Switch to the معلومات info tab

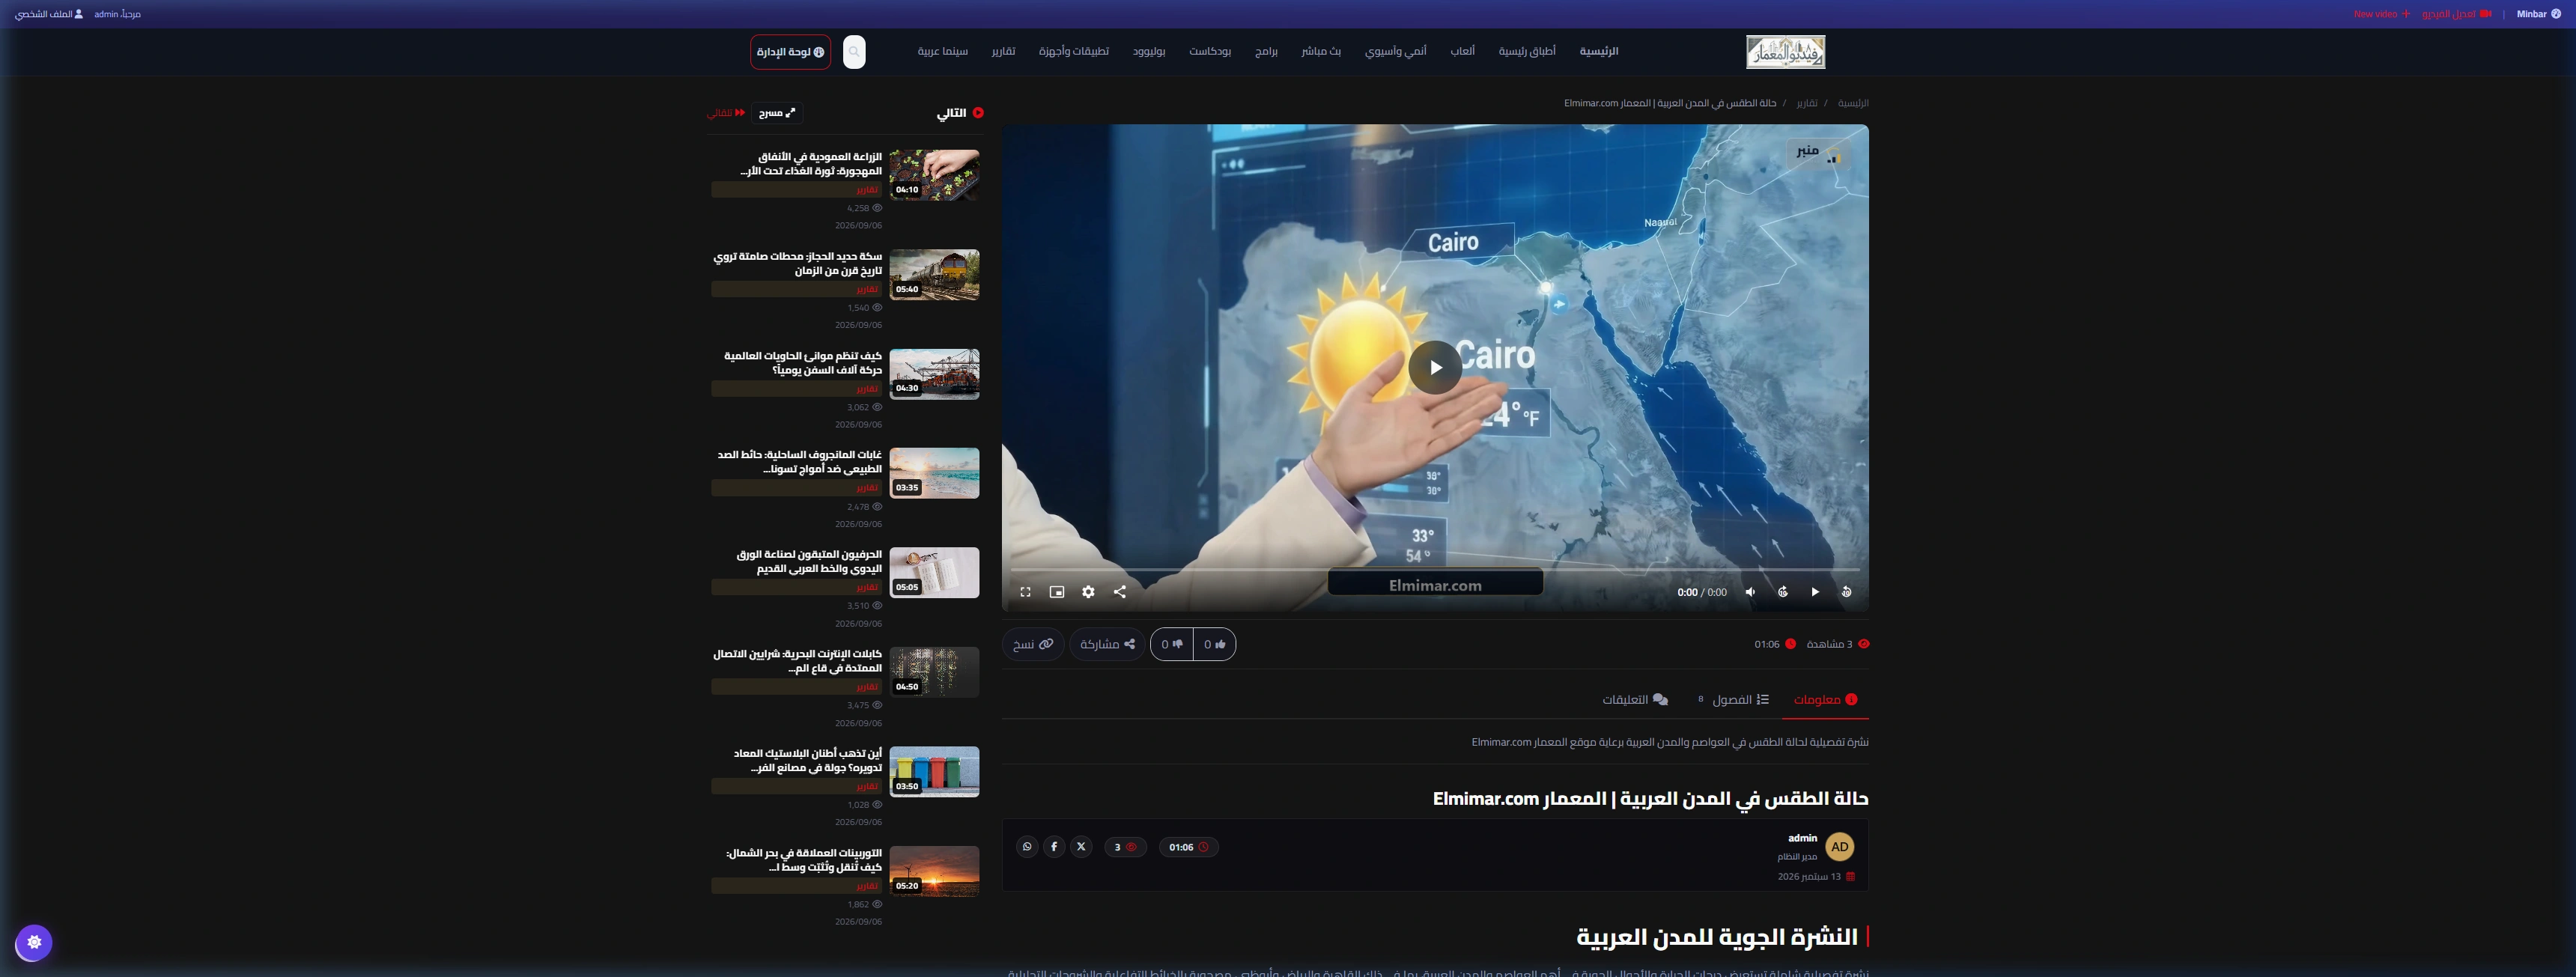[1825, 700]
